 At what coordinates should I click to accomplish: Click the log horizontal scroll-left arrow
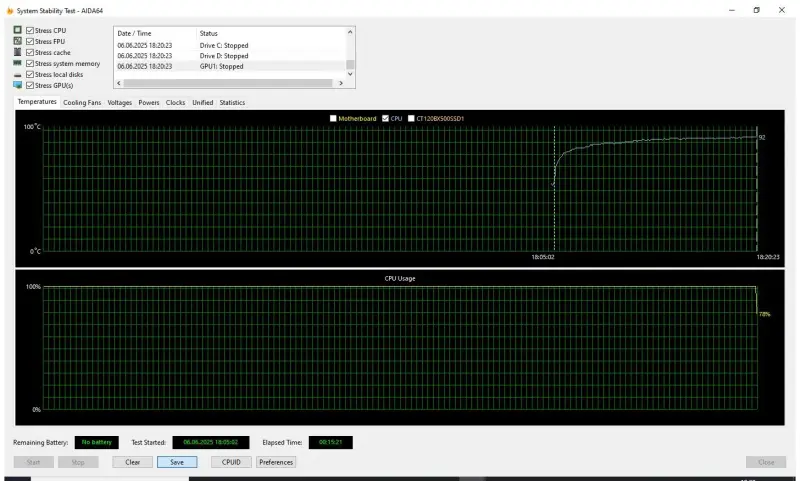pos(119,83)
